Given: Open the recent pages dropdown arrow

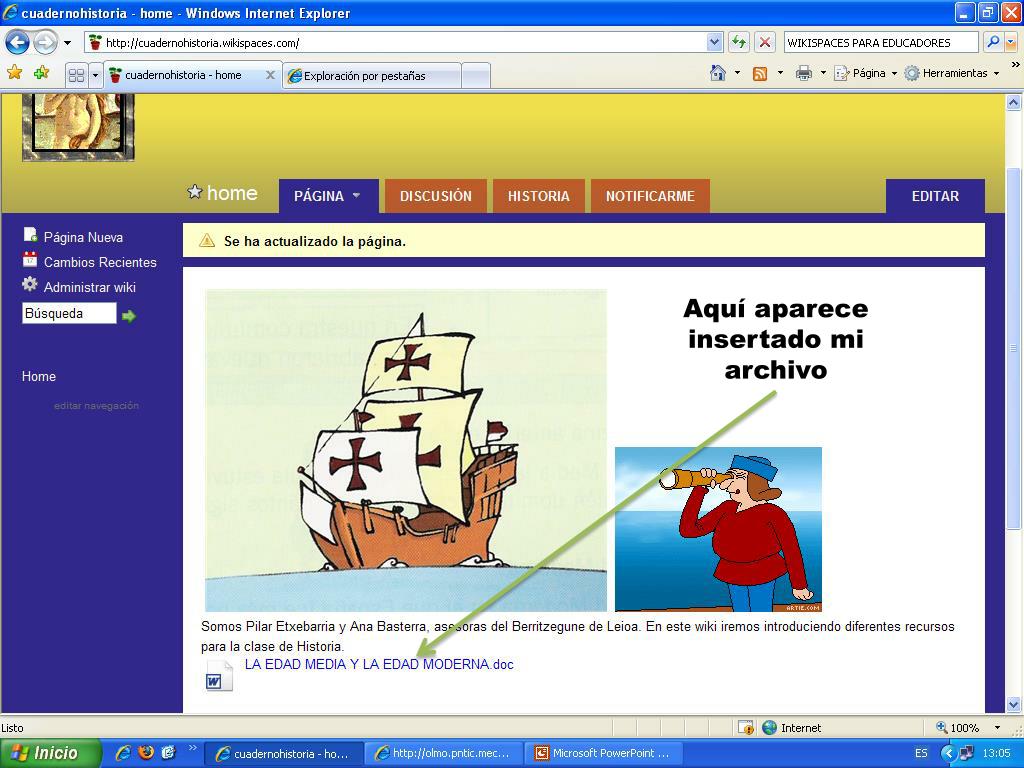Looking at the screenshot, I should (67, 43).
